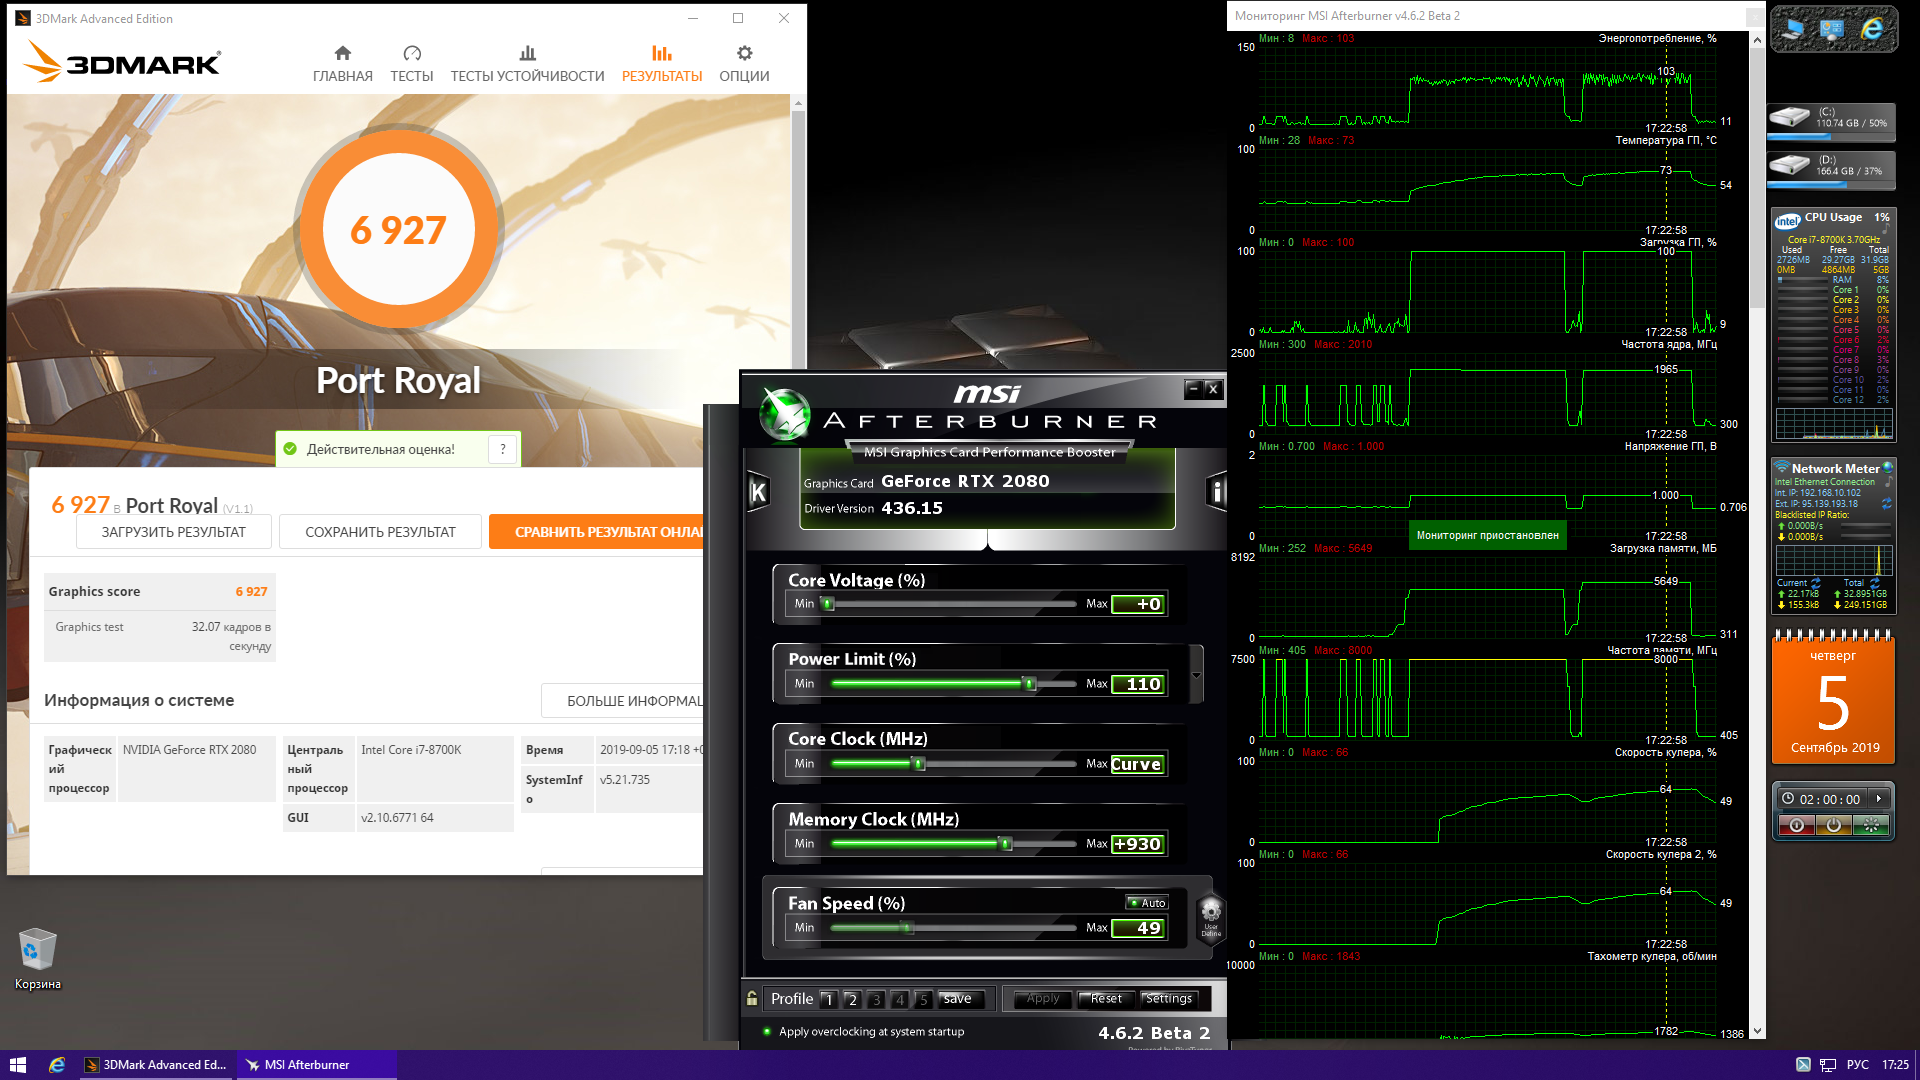Screen dimensions: 1920x1080
Task: Click the User Define fan gear icon
Action: pos(1211,913)
